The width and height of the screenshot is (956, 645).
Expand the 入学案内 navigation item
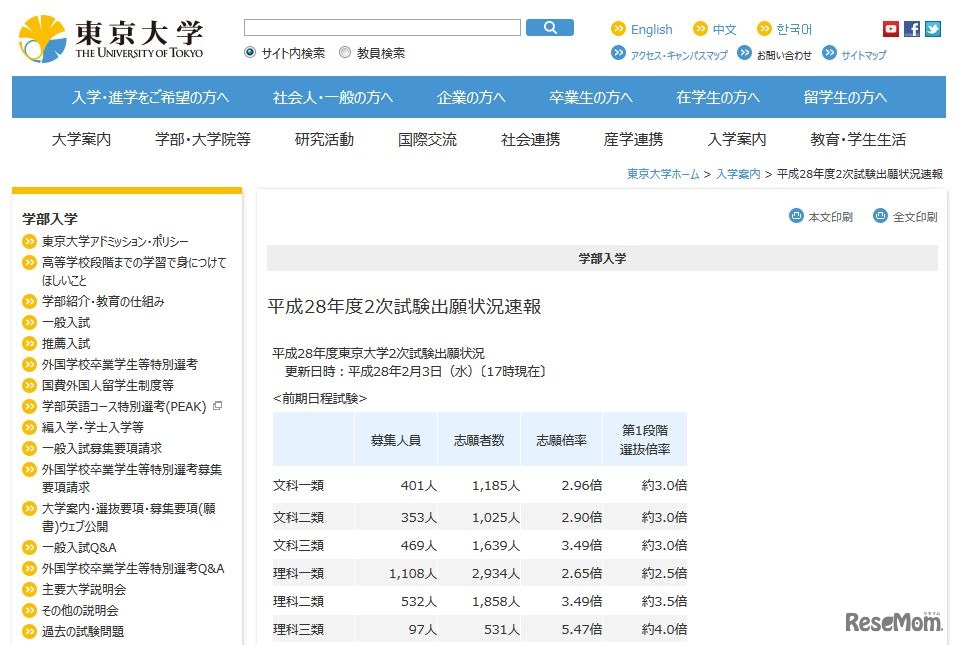[736, 140]
